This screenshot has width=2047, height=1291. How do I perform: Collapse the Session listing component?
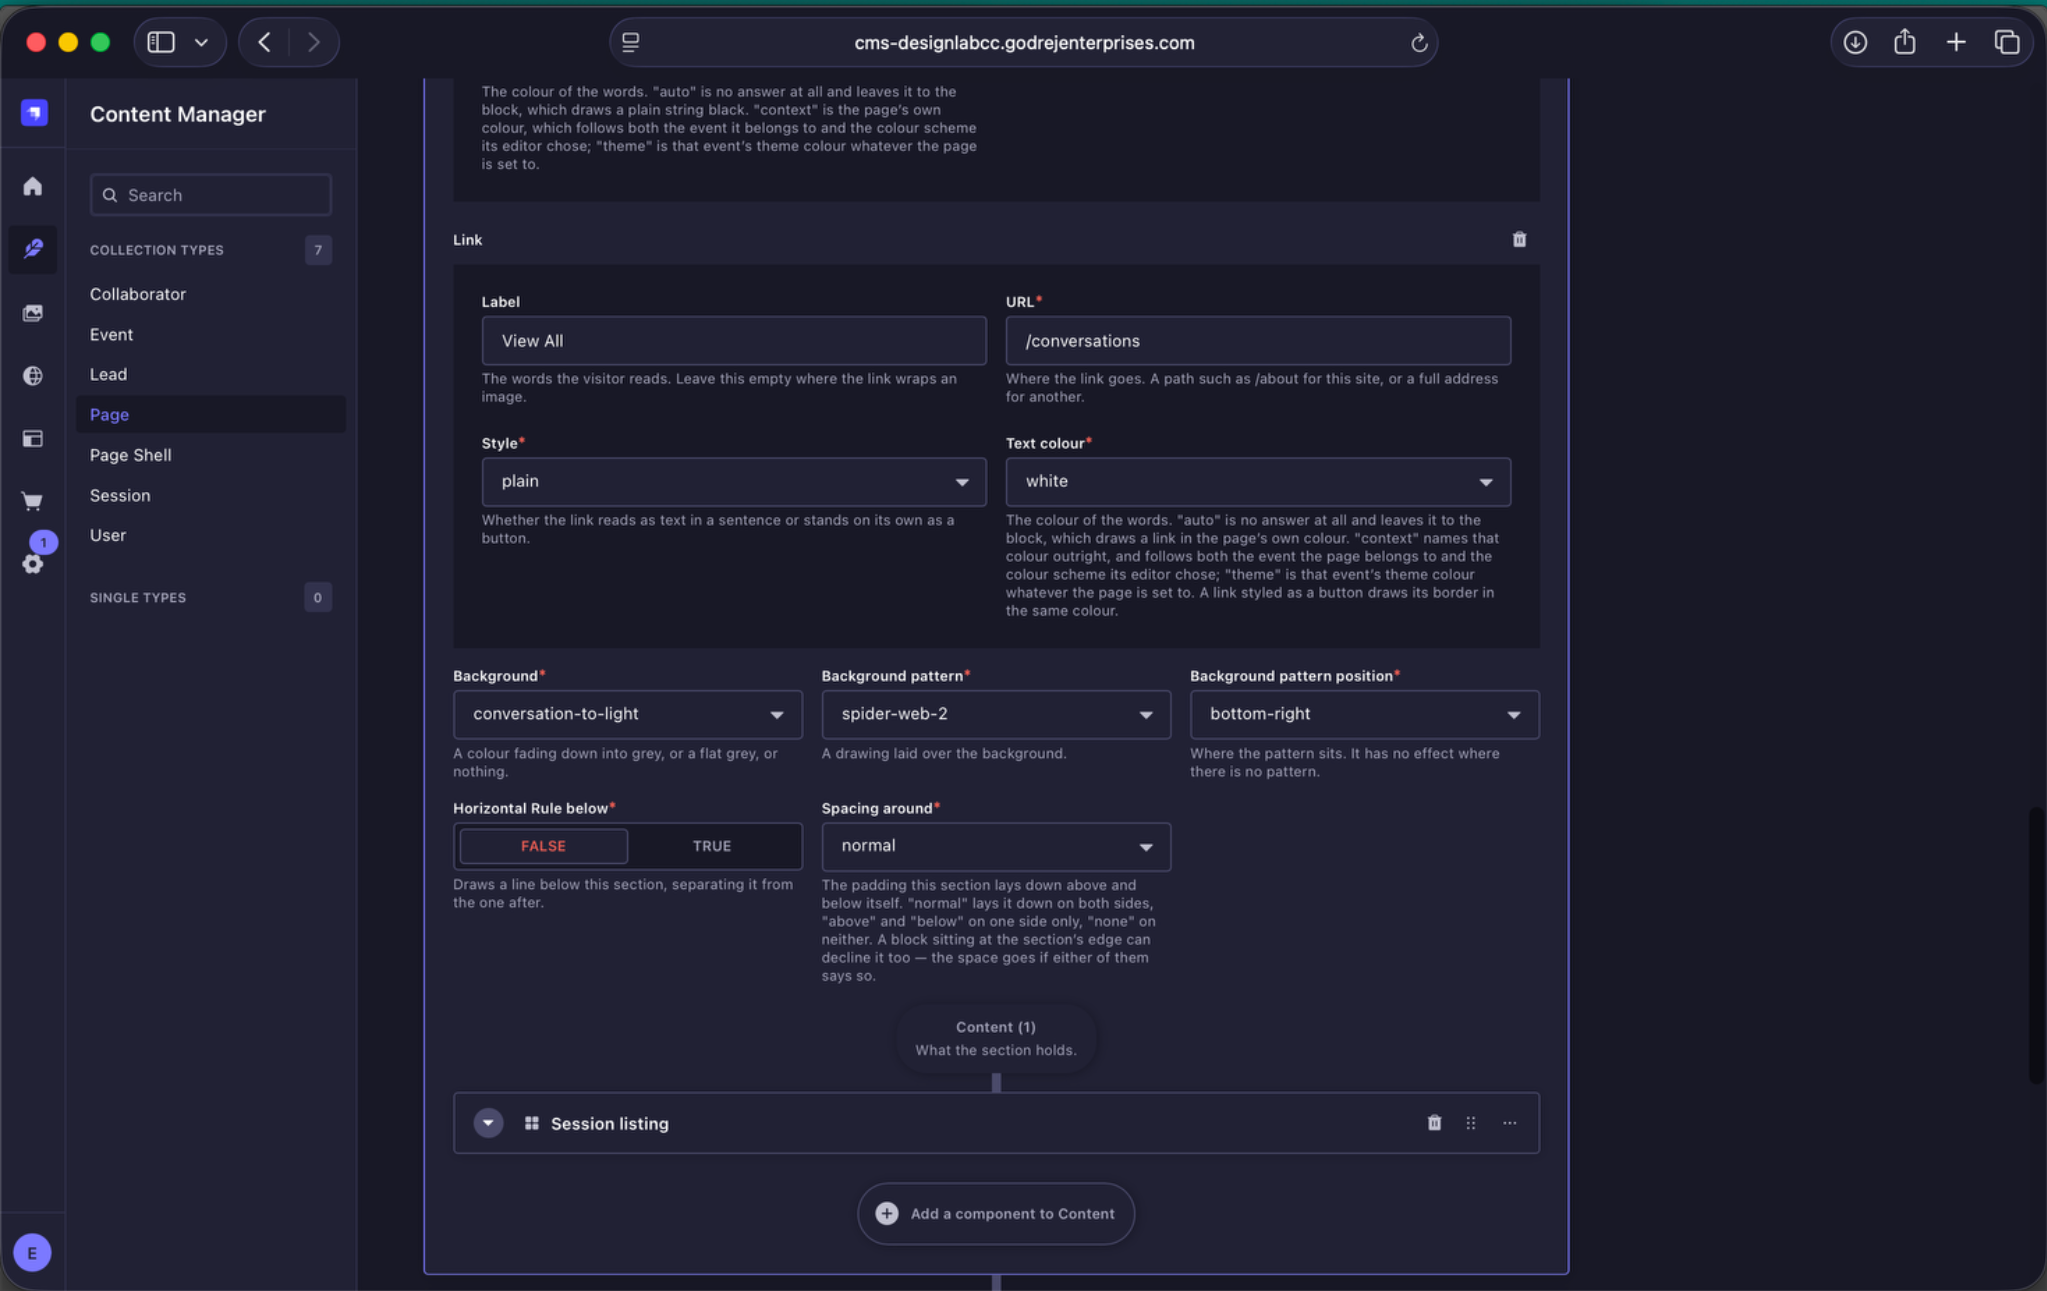pos(488,1123)
